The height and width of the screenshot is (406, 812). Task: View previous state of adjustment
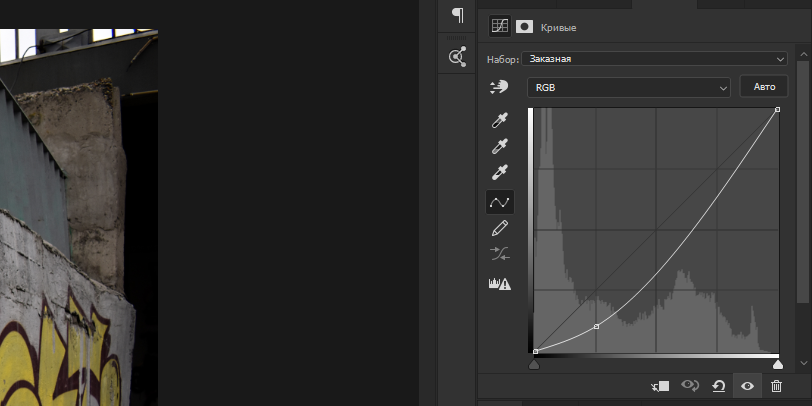tap(690, 386)
